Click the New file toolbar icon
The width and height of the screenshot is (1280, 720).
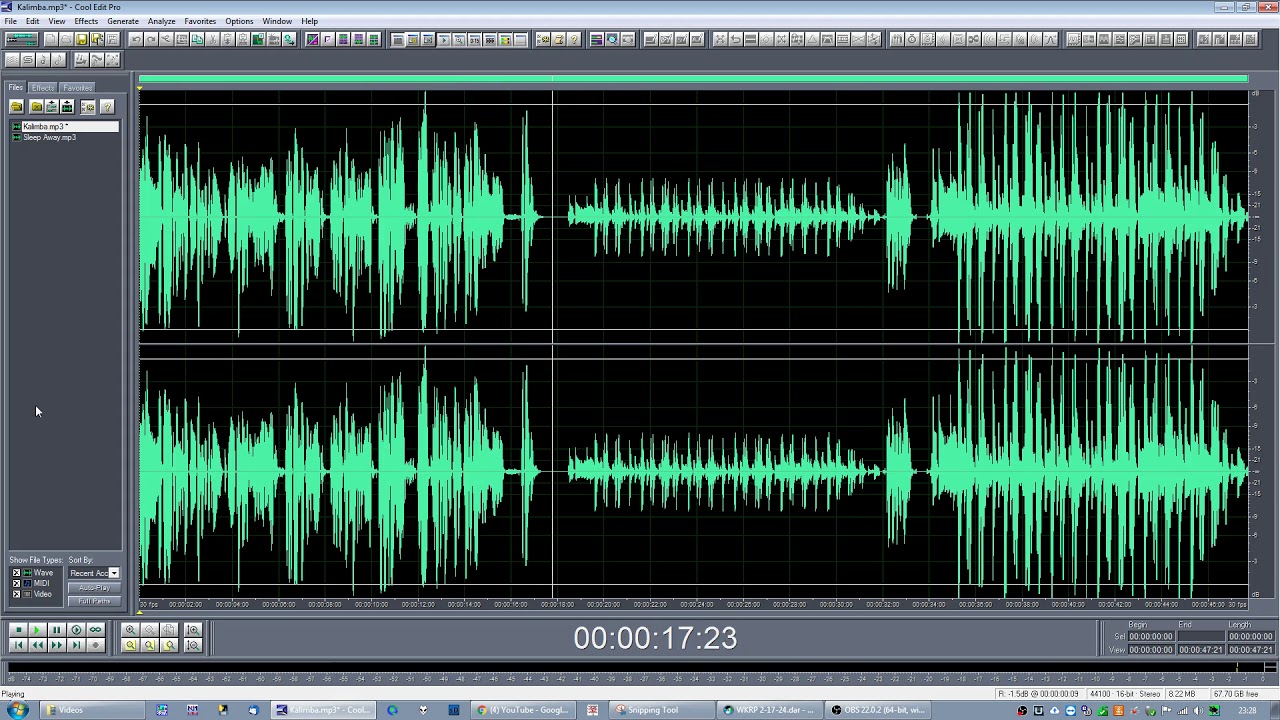[x=51, y=39]
